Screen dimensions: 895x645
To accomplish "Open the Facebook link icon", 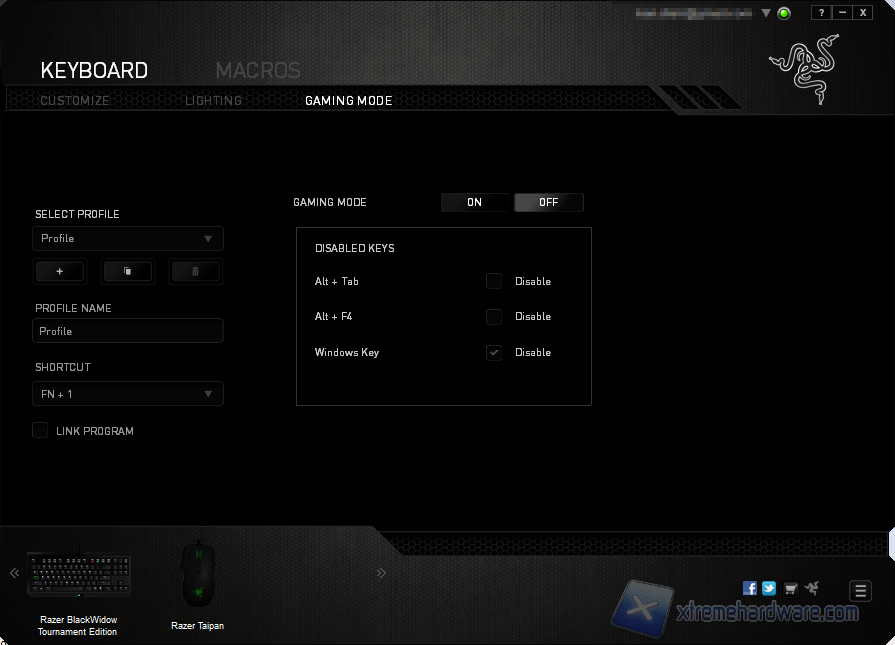I will tap(750, 589).
